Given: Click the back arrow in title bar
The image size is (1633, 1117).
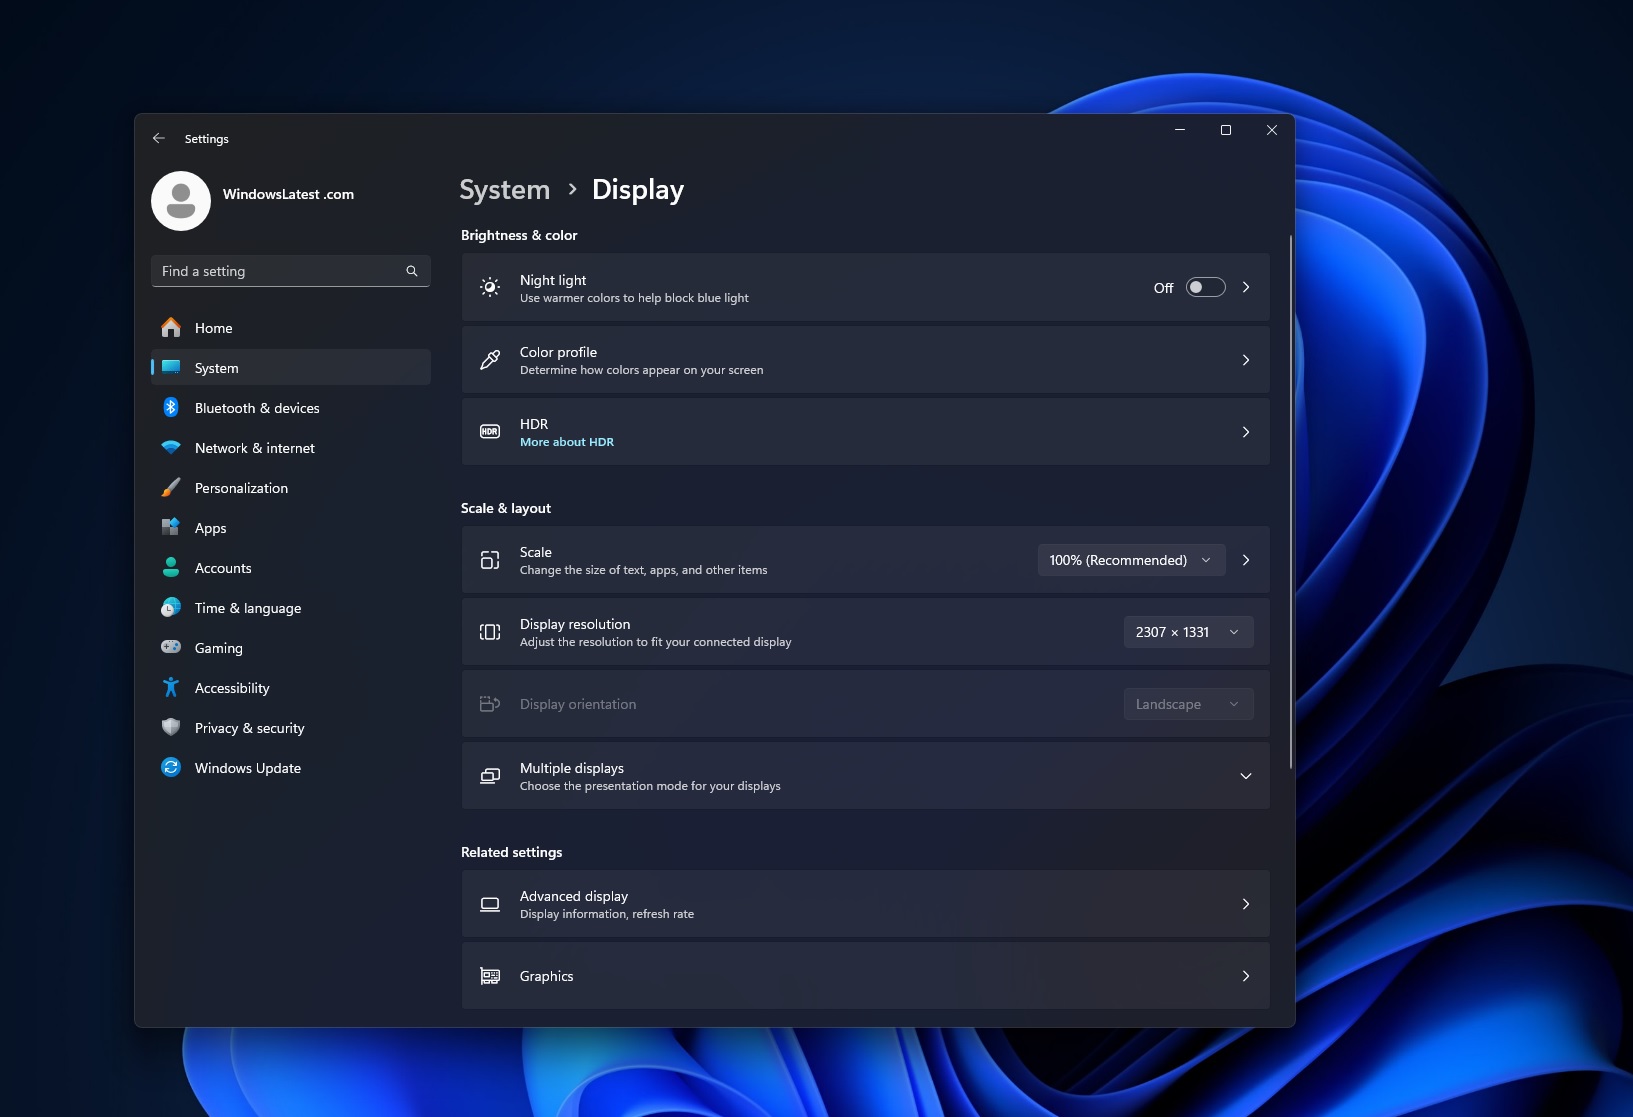Looking at the screenshot, I should tap(159, 139).
